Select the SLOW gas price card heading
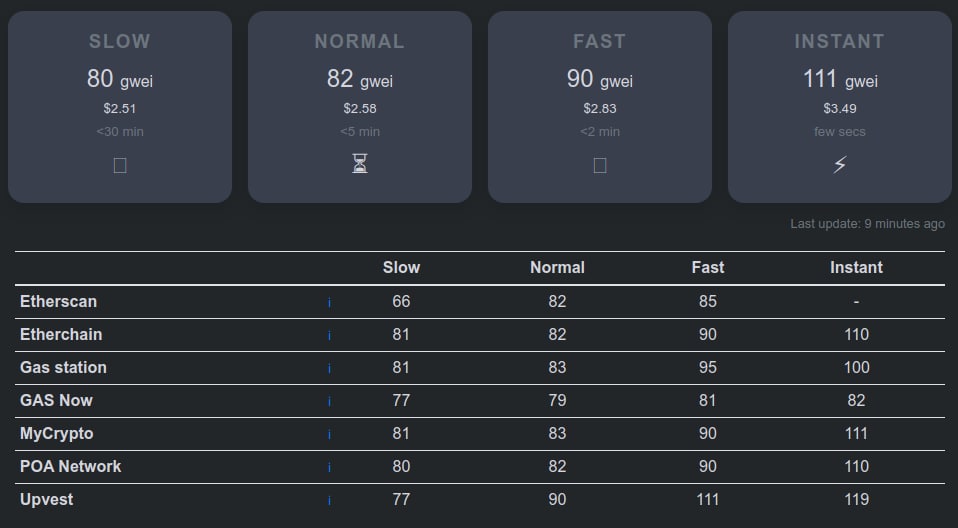The width and height of the screenshot is (958, 528). [120, 41]
